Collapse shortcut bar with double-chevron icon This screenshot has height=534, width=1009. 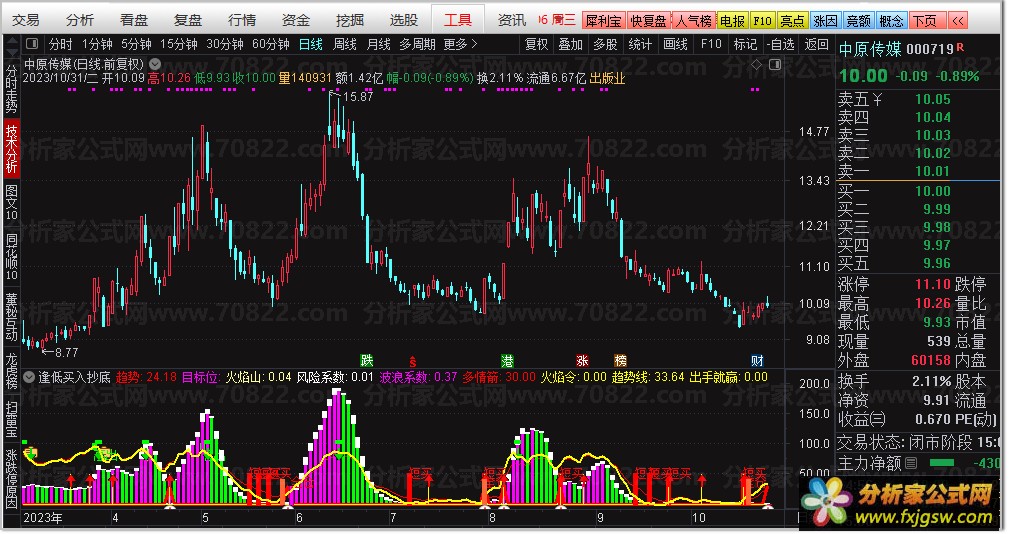(x=959, y=21)
